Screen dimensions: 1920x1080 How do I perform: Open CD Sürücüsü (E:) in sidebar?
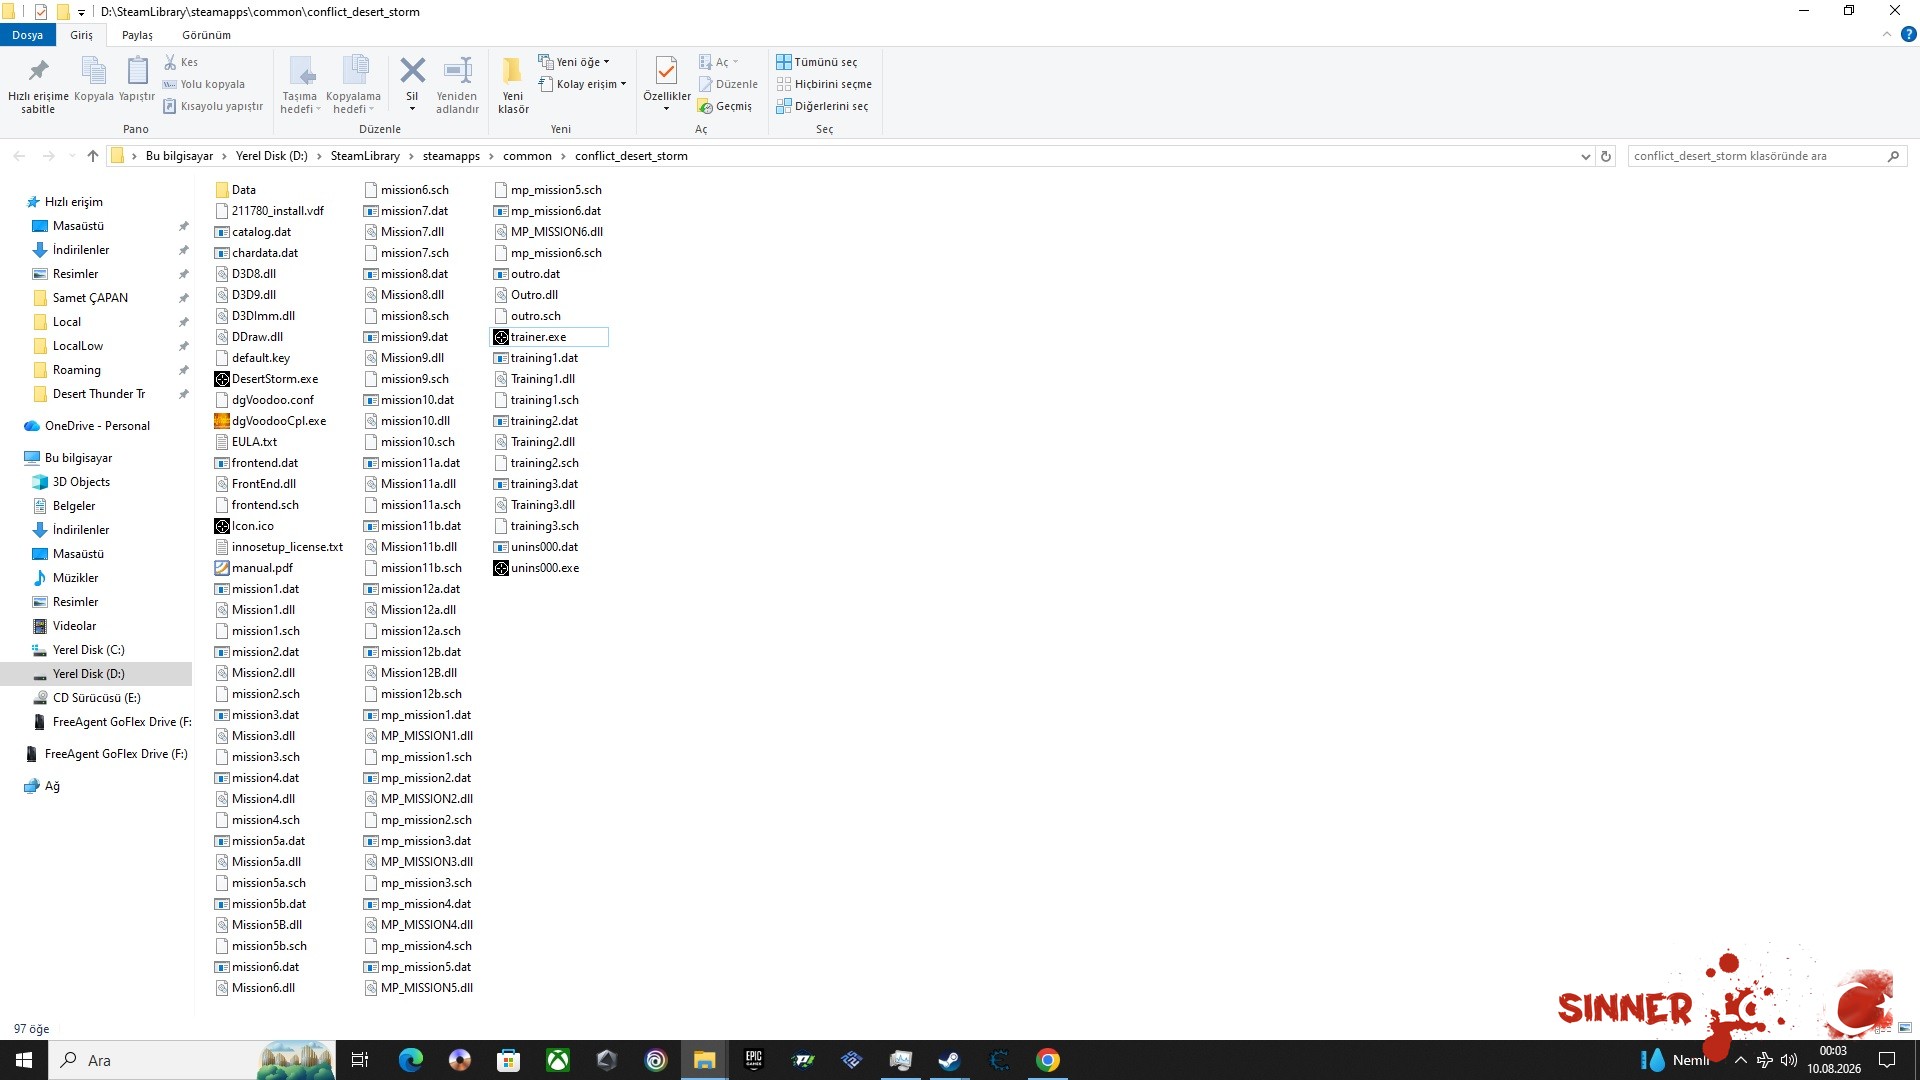(x=96, y=698)
